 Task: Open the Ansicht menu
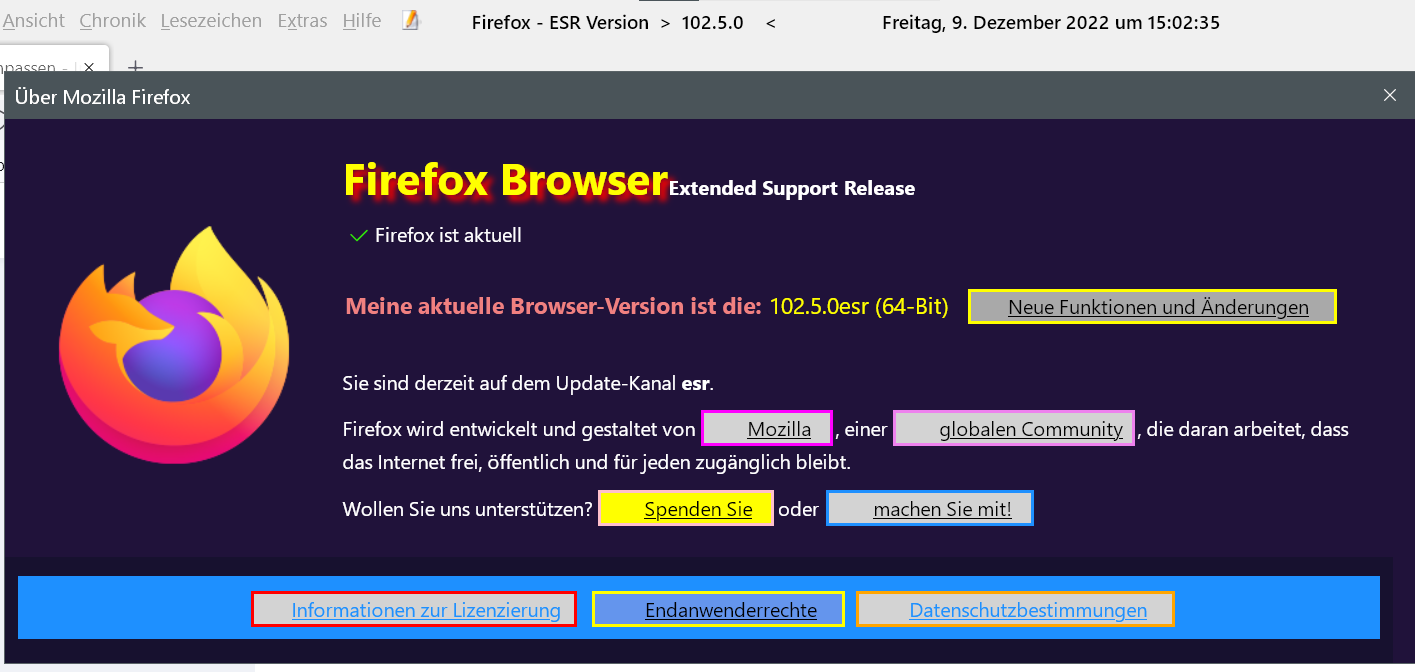tap(33, 21)
